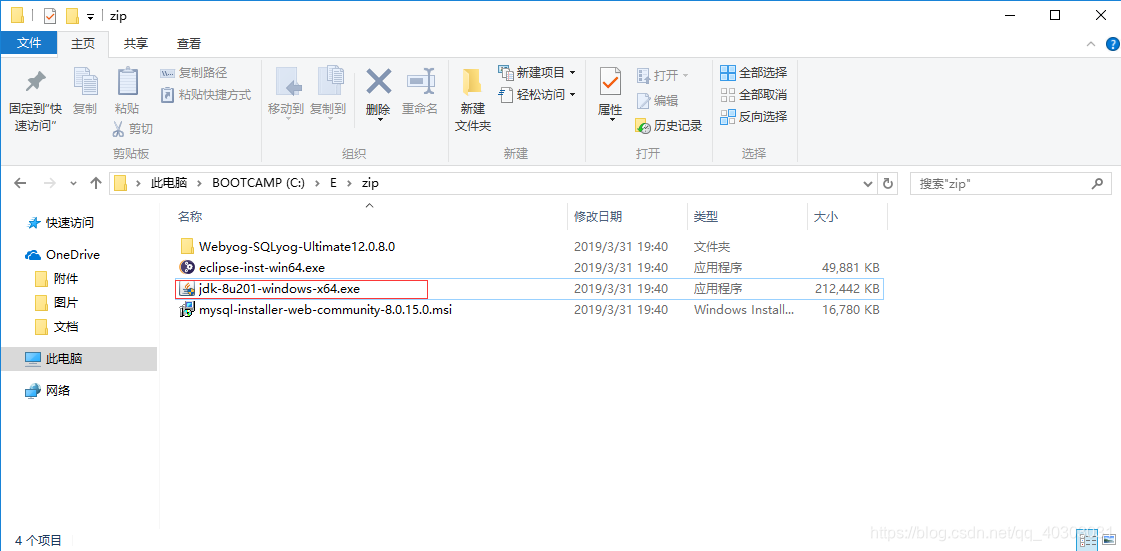Image resolution: width=1121 pixels, height=551 pixels.
Task: Click the search magnifier icon
Action: pos(1097,184)
